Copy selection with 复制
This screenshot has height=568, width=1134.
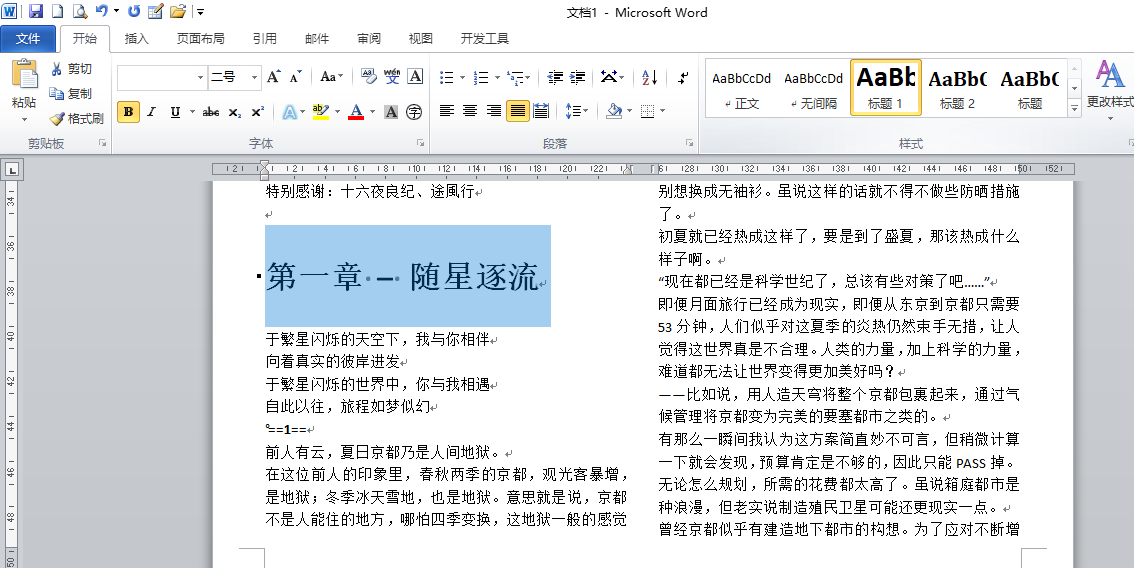click(x=71, y=93)
